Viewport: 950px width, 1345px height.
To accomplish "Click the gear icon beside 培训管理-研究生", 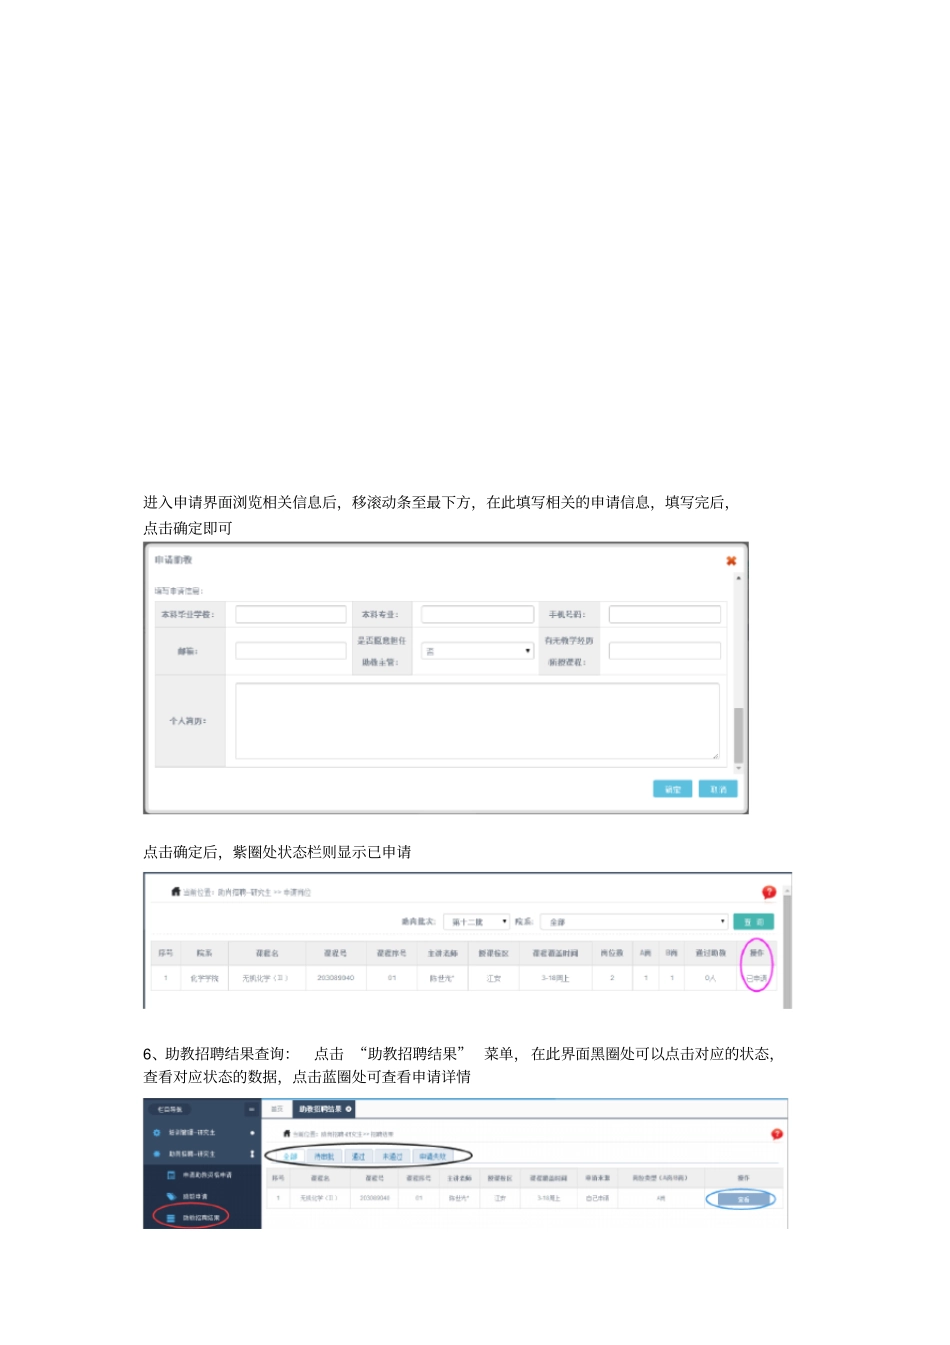I will click(156, 1133).
